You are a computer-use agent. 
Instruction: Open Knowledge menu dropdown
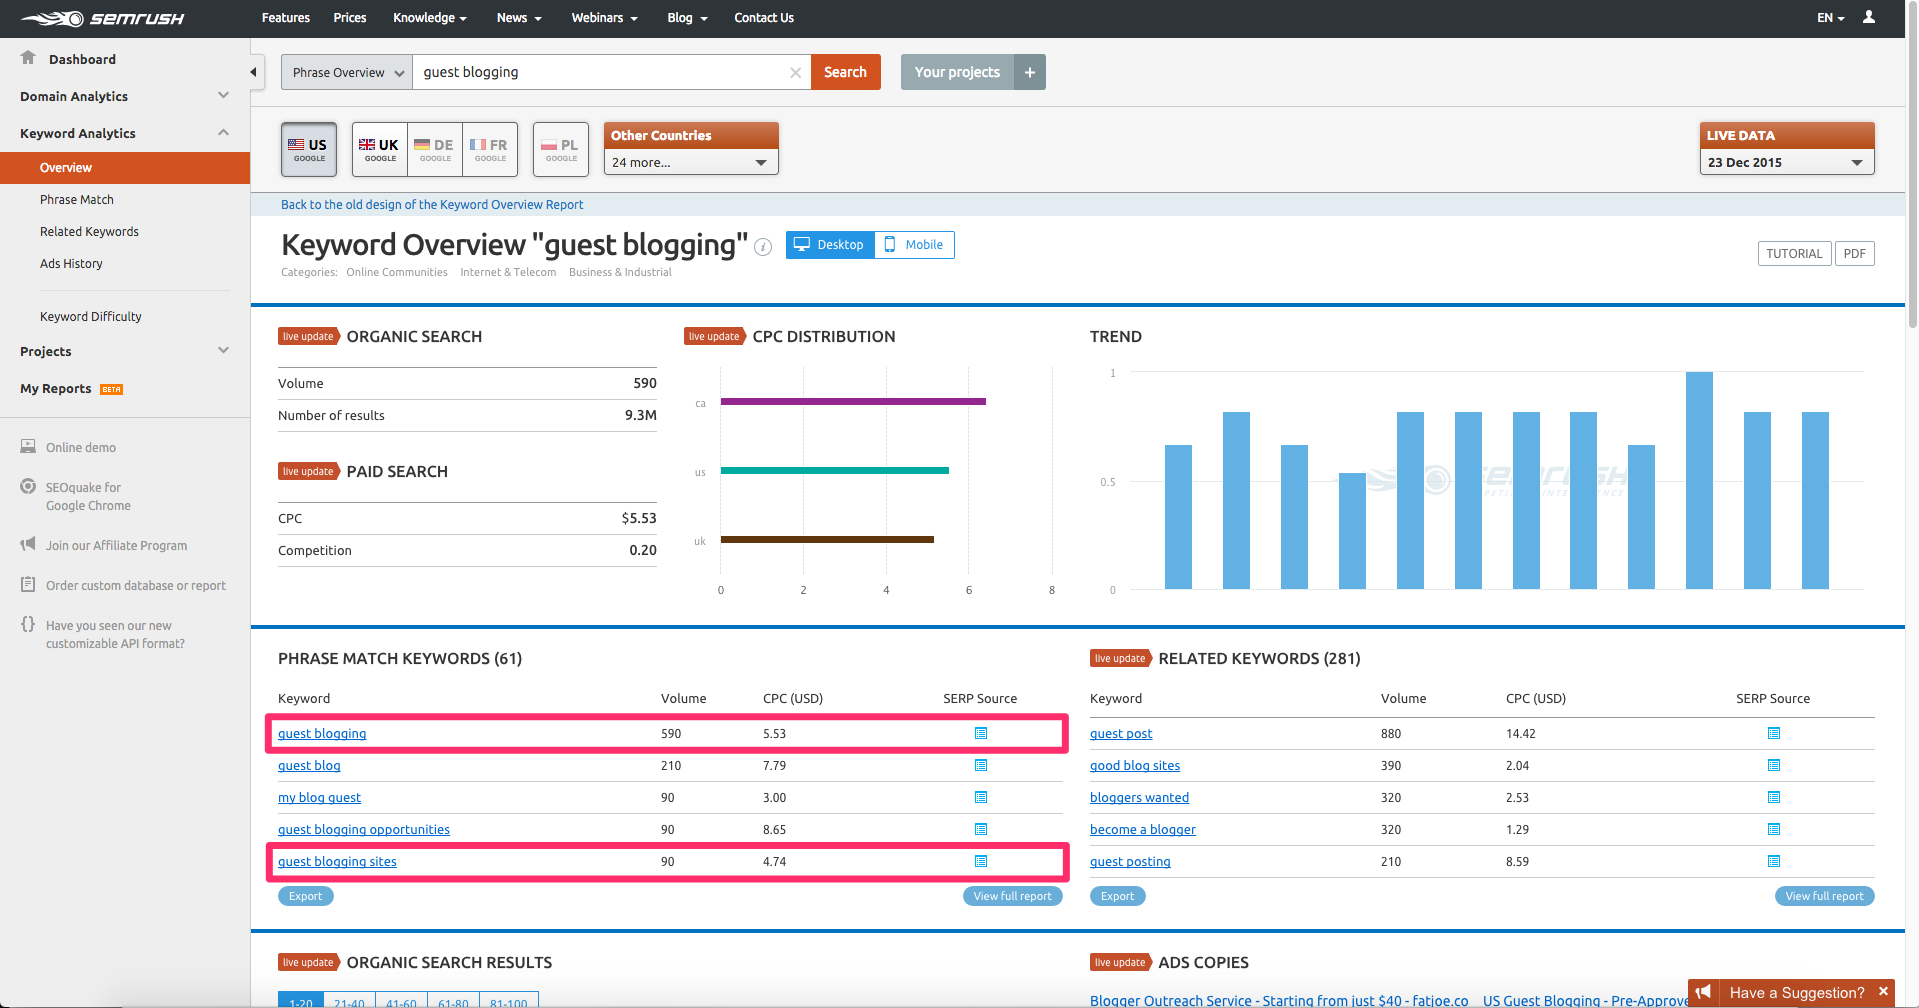click(x=430, y=18)
